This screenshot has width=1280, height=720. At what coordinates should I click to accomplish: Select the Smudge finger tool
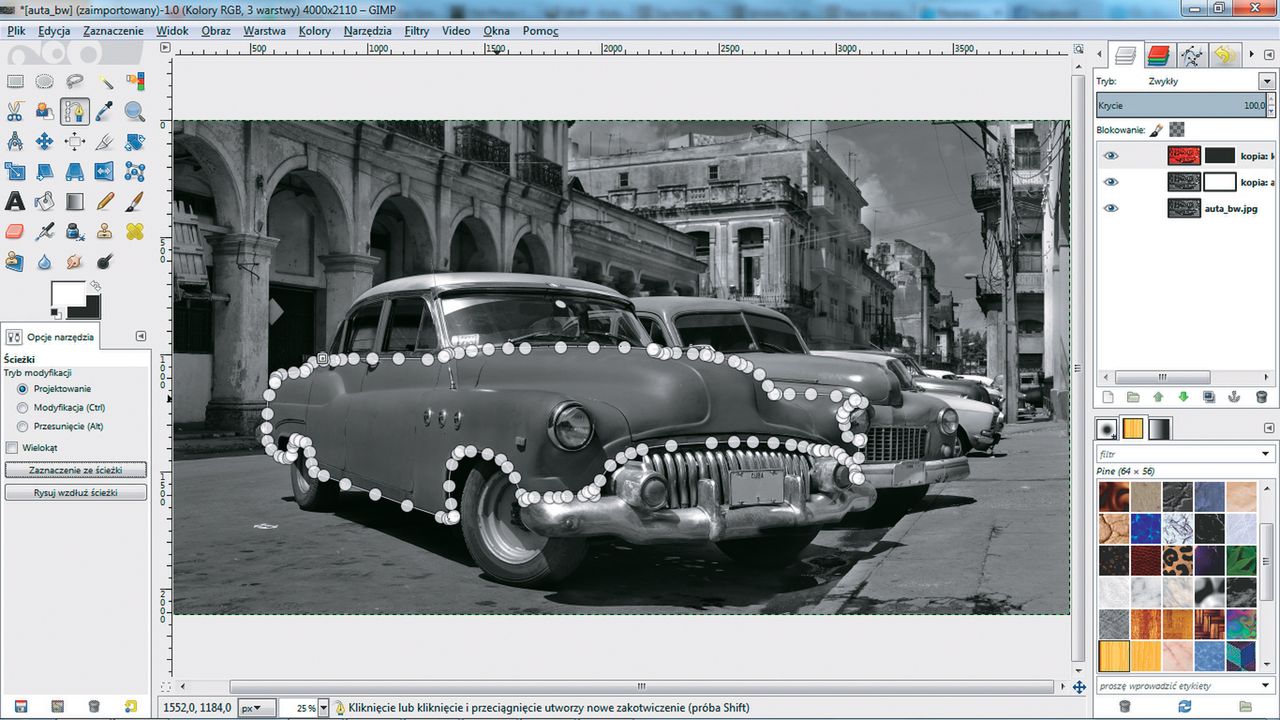(74, 262)
